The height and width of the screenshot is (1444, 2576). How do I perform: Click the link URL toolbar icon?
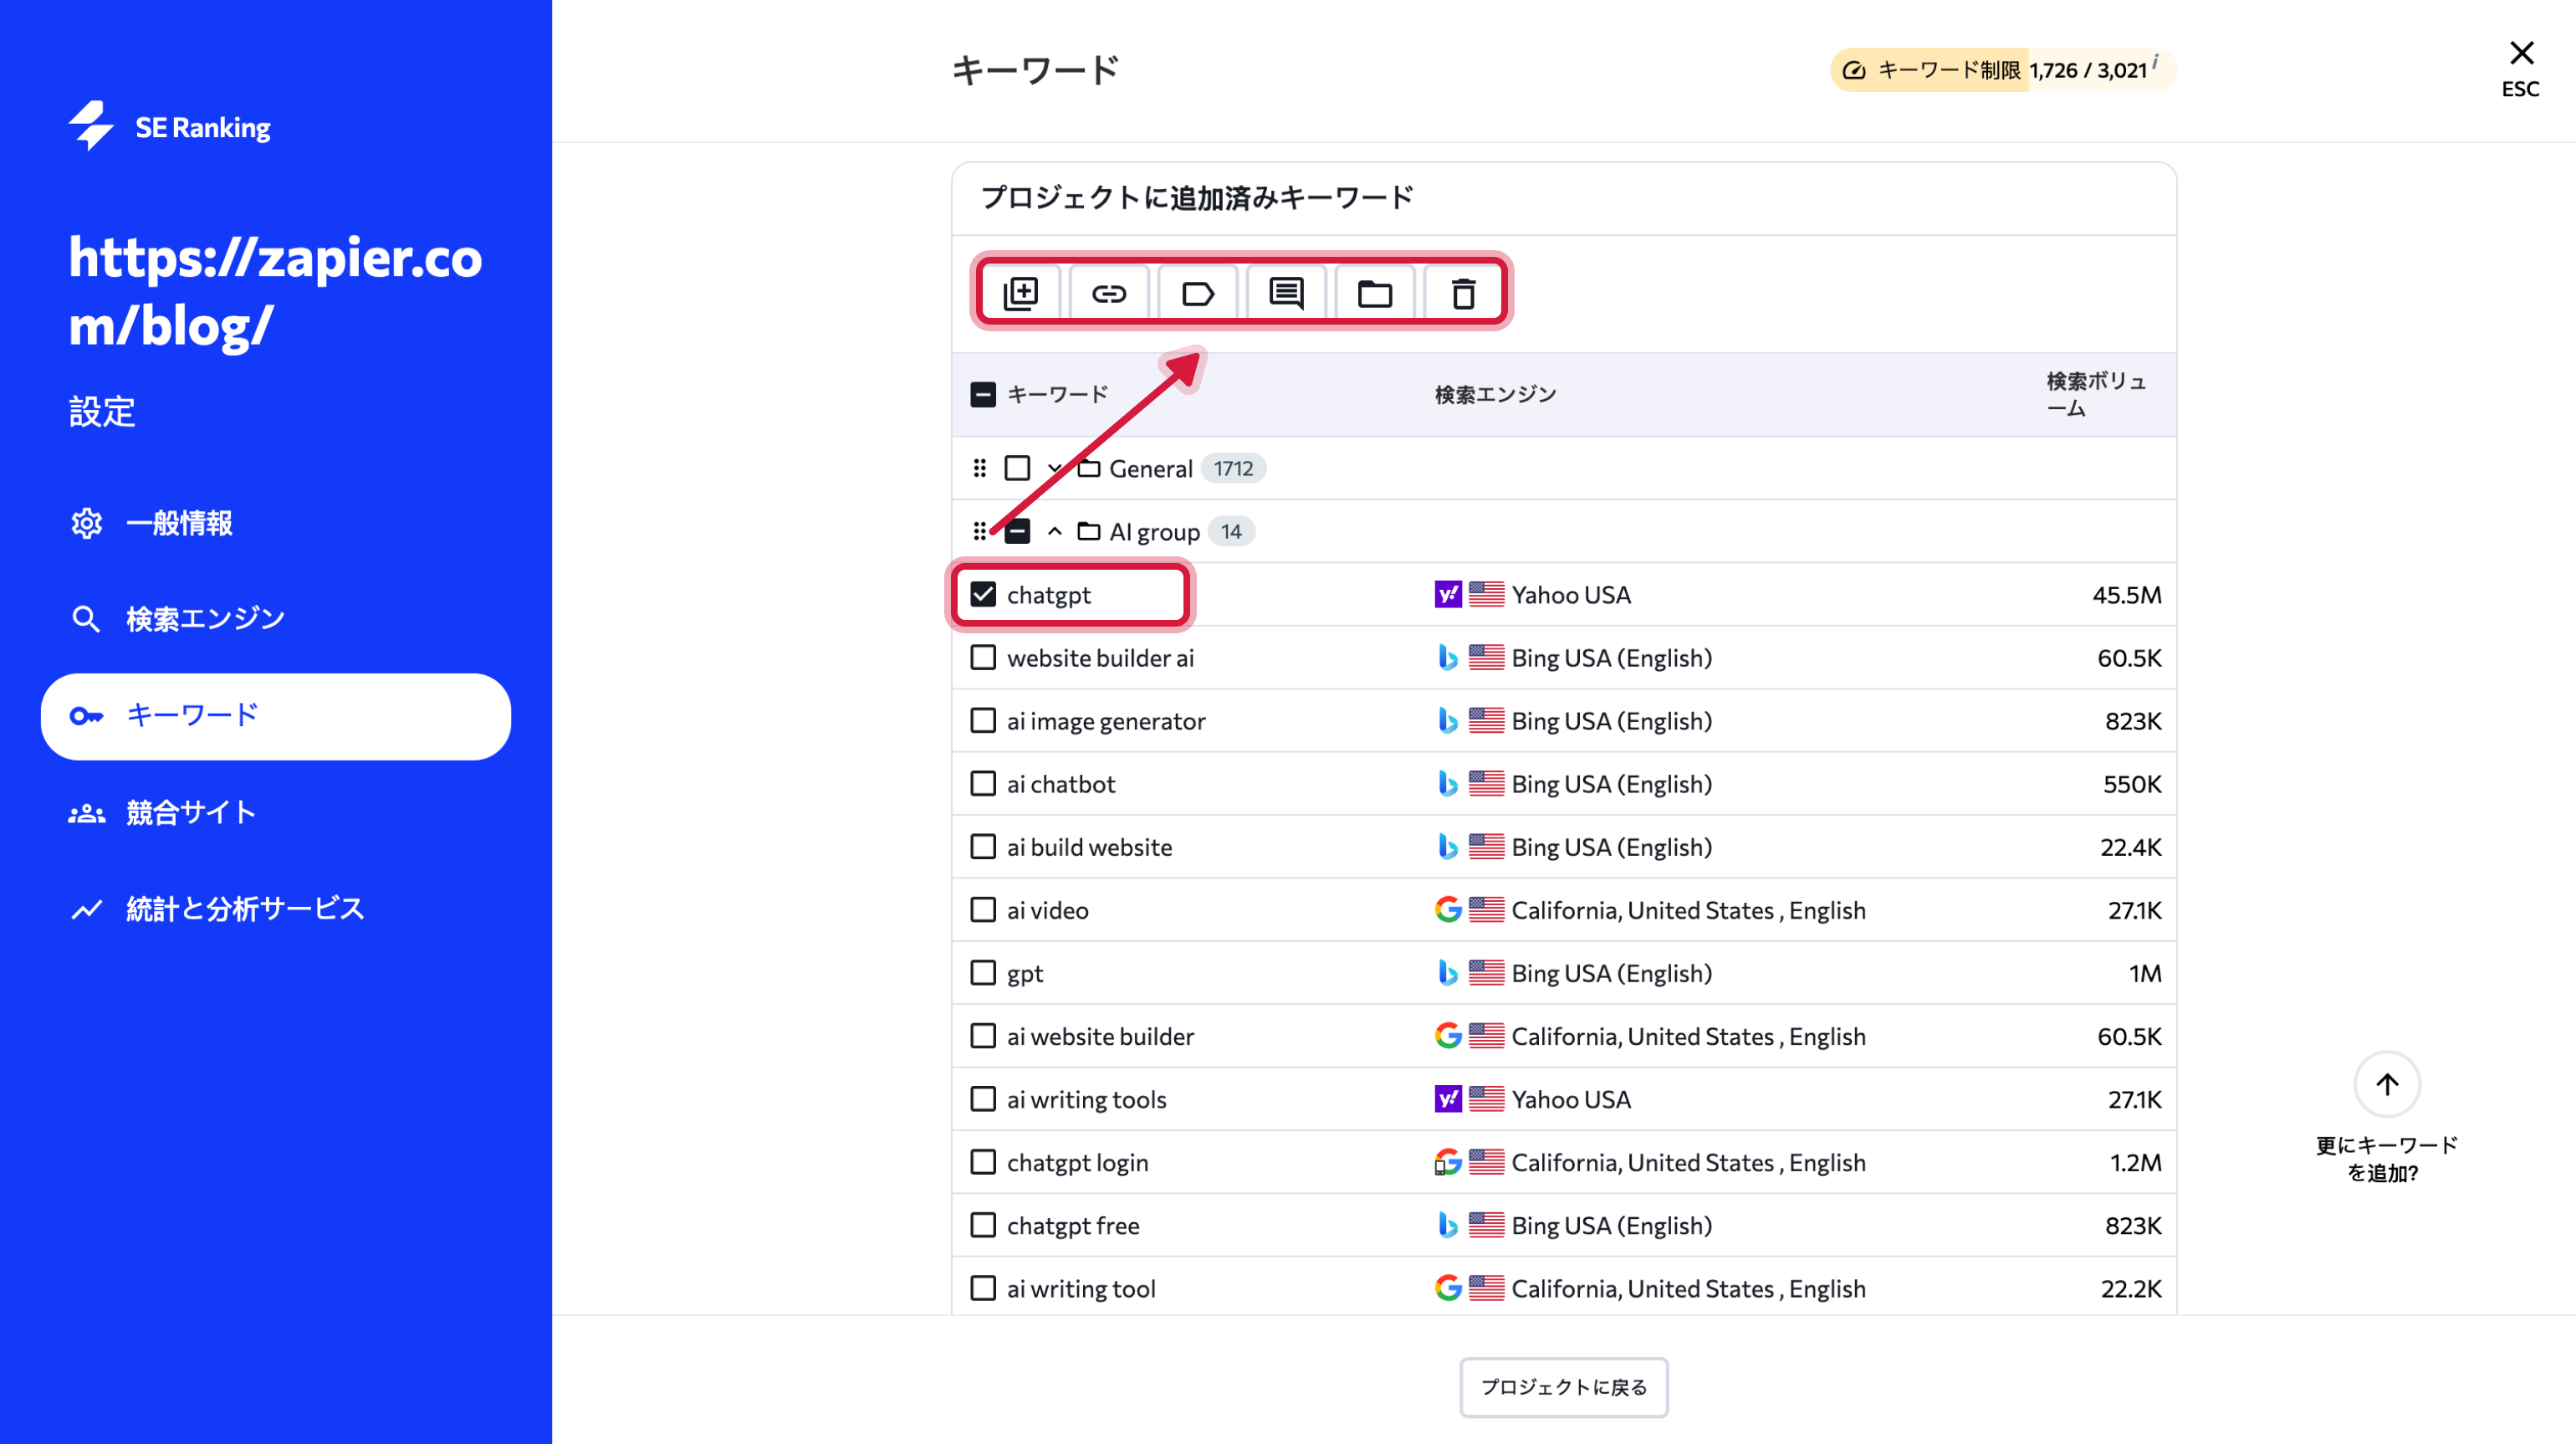[x=1109, y=293]
